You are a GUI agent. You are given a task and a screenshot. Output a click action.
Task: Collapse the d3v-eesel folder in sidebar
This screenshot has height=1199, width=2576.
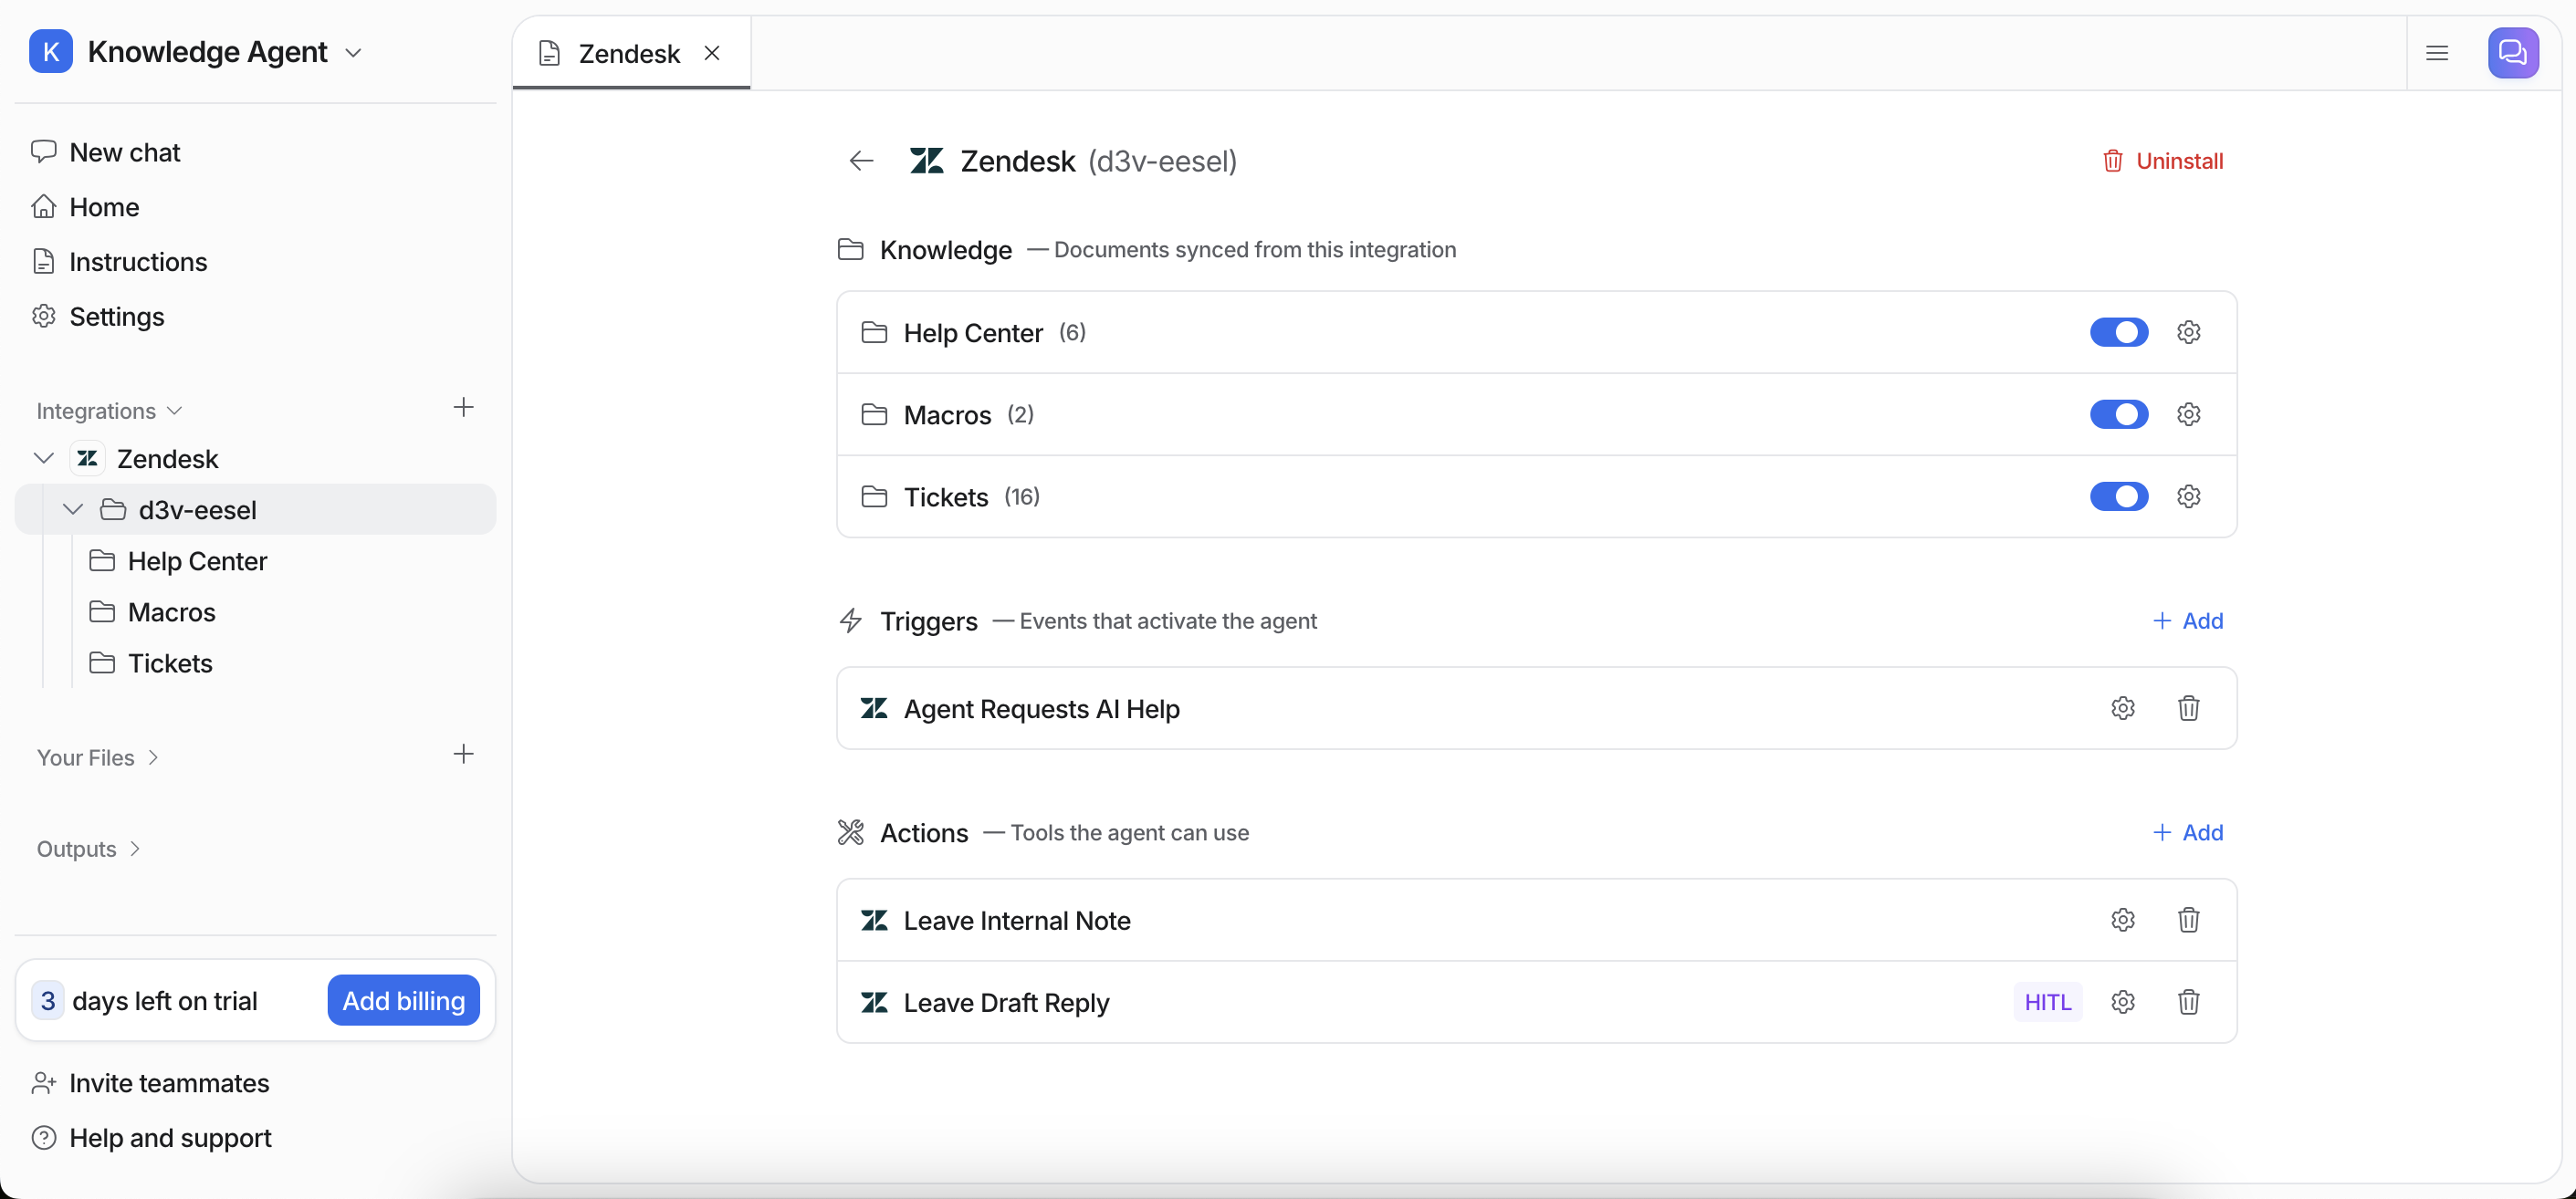pyautogui.click(x=73, y=510)
